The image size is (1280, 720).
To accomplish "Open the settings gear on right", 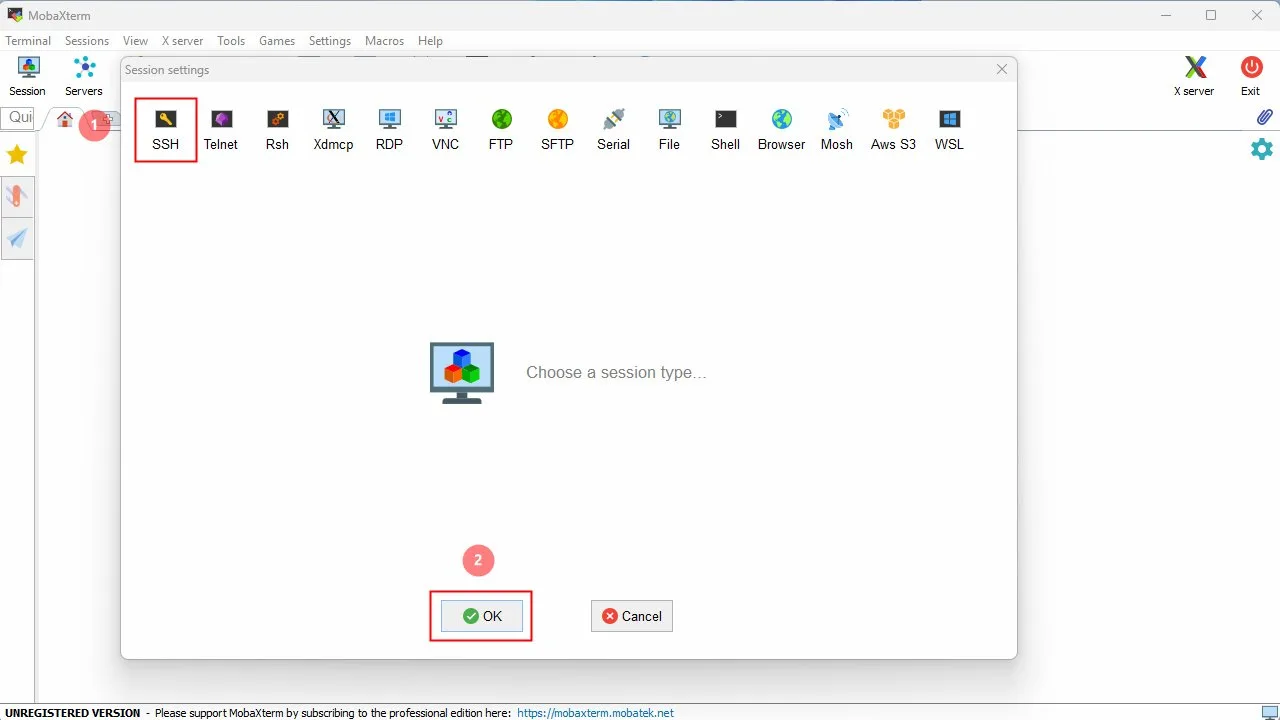I will (x=1262, y=149).
